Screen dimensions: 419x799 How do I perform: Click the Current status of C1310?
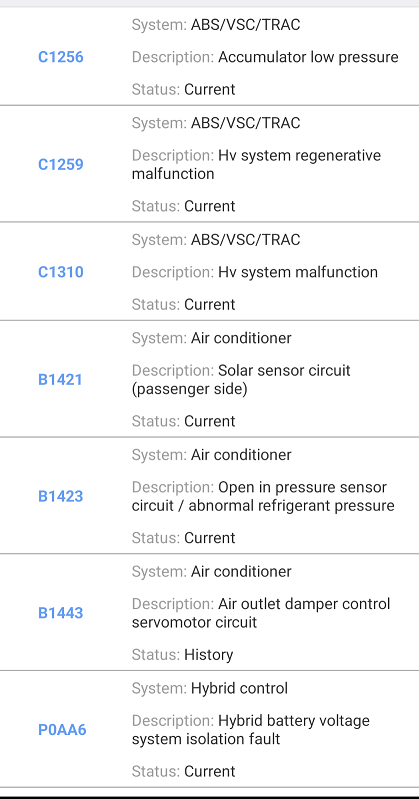click(x=210, y=305)
